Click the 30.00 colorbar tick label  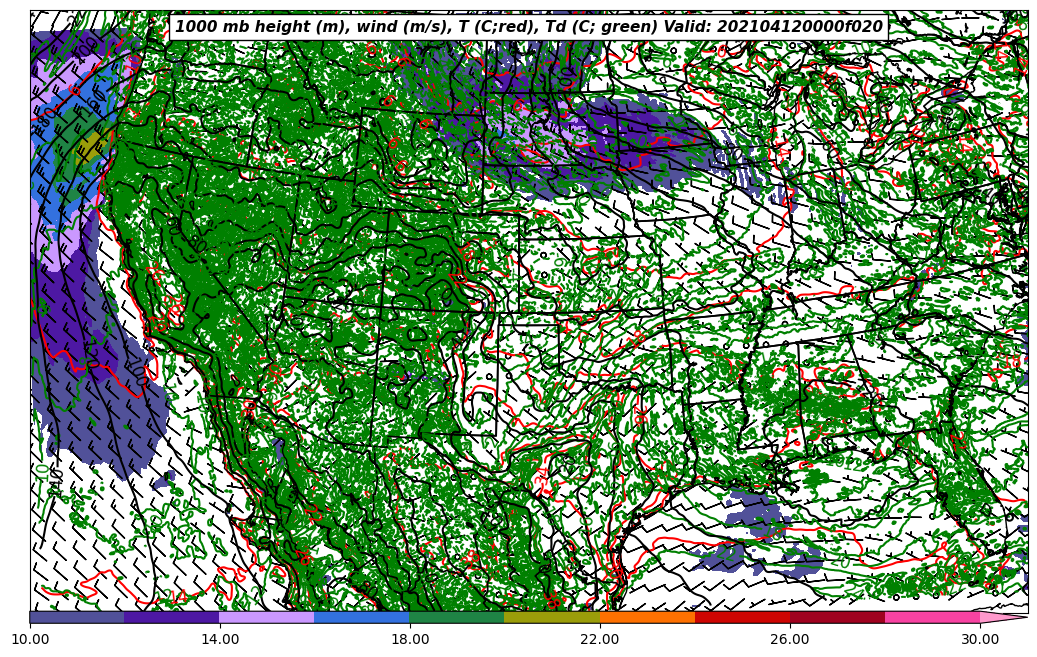[980, 639]
